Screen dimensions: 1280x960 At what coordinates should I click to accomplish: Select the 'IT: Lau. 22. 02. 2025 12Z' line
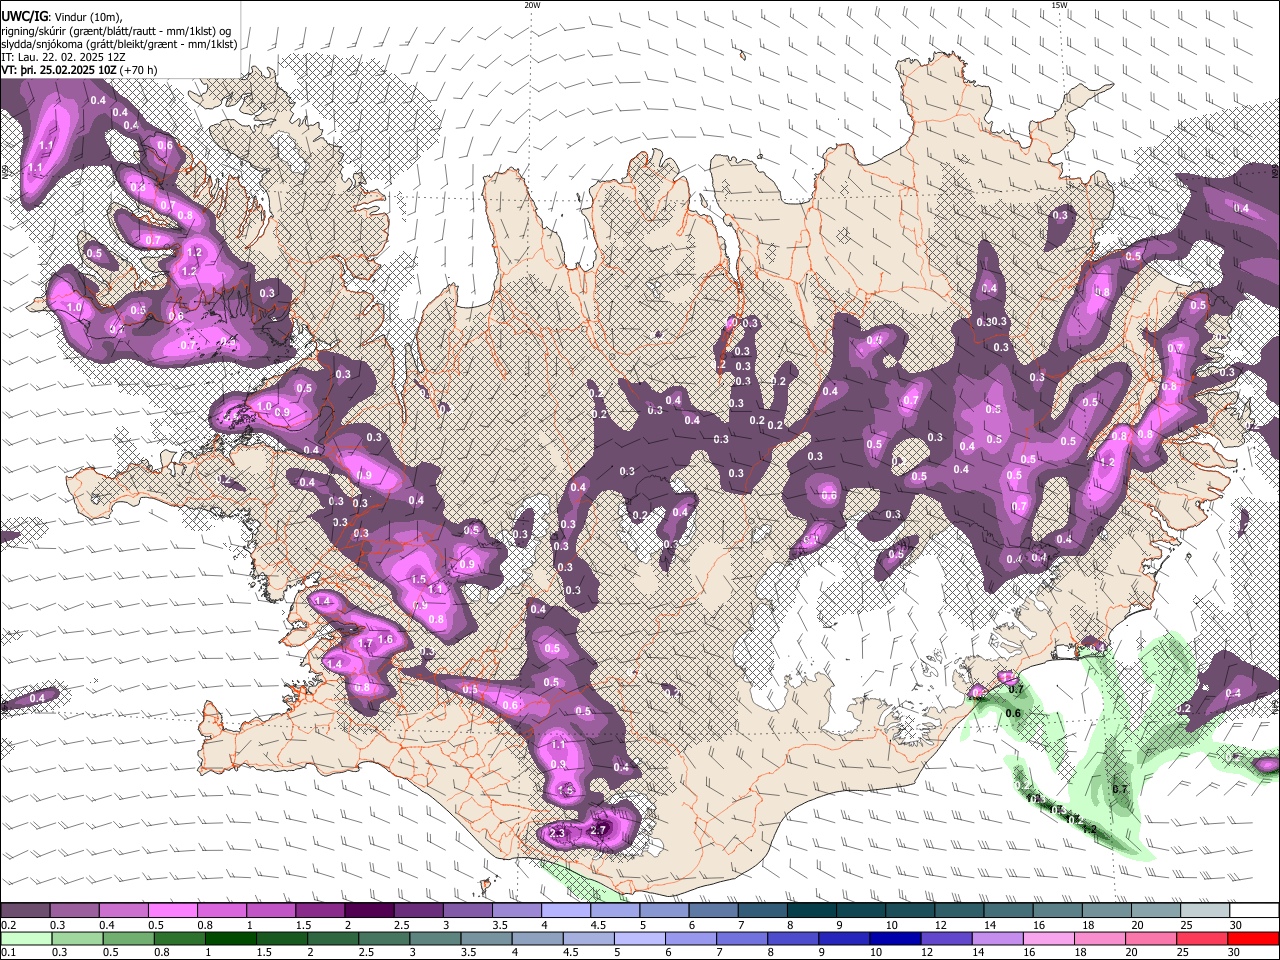pos(64,57)
